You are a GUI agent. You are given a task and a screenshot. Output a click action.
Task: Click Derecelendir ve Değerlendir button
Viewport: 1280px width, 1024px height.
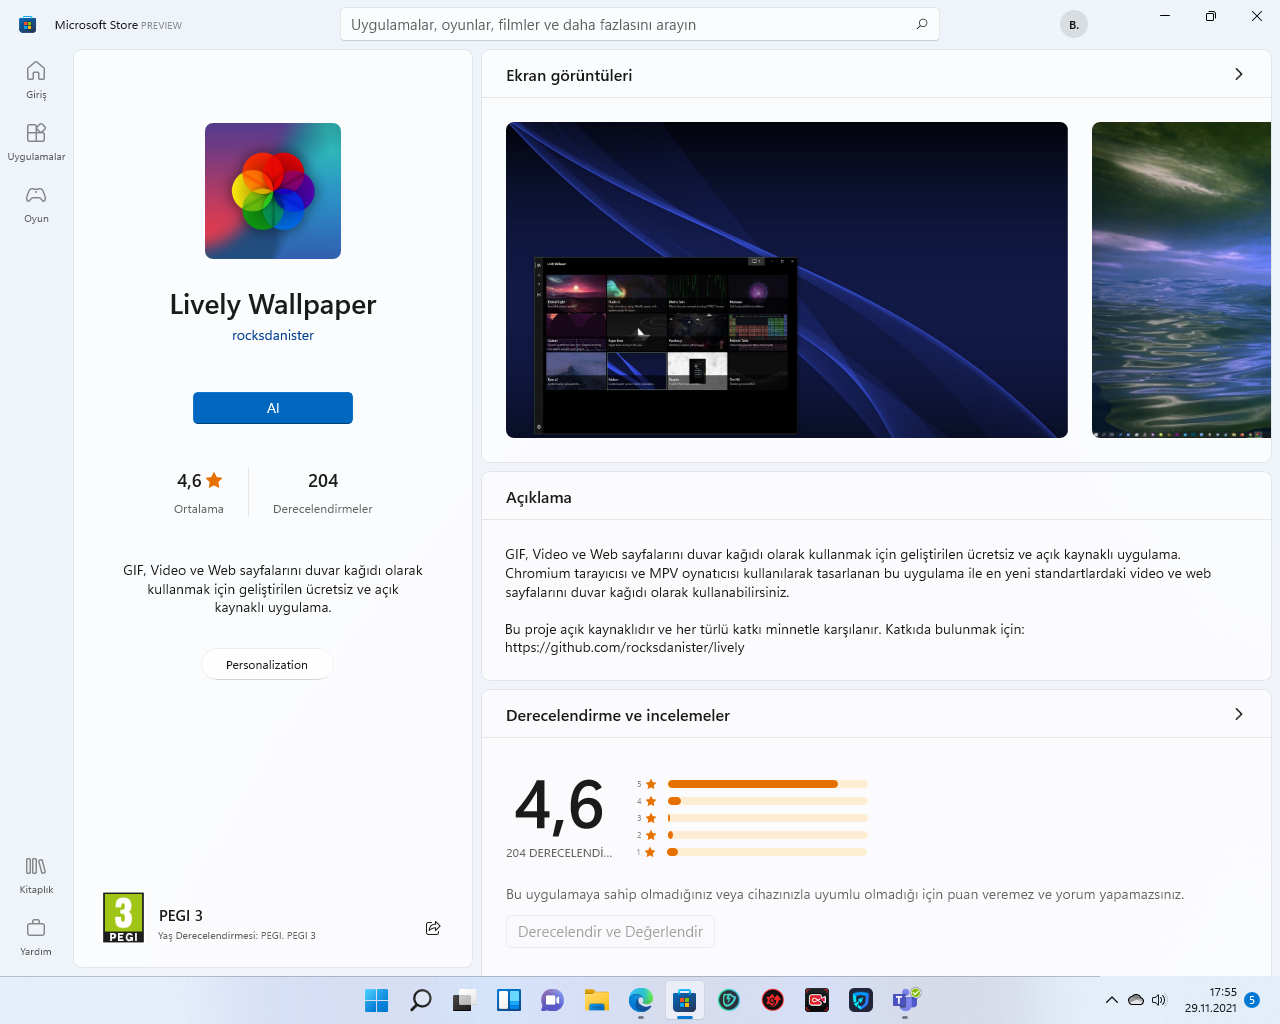pyautogui.click(x=610, y=931)
